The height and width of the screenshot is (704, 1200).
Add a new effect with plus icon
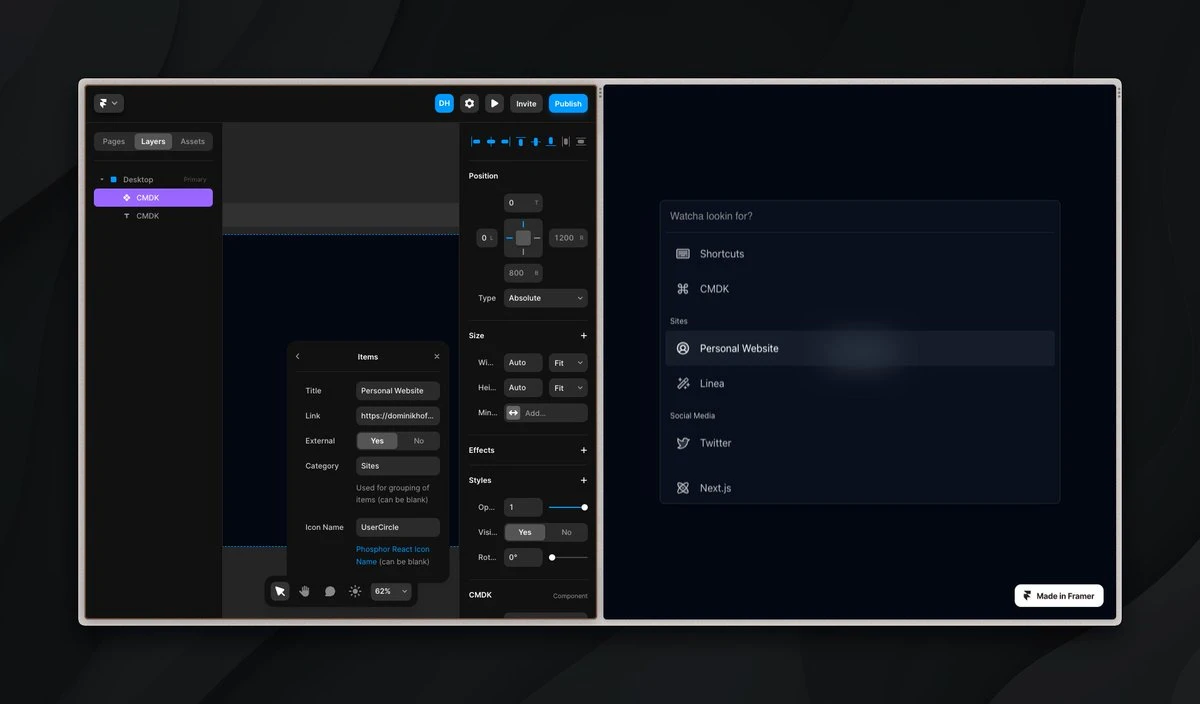click(584, 450)
